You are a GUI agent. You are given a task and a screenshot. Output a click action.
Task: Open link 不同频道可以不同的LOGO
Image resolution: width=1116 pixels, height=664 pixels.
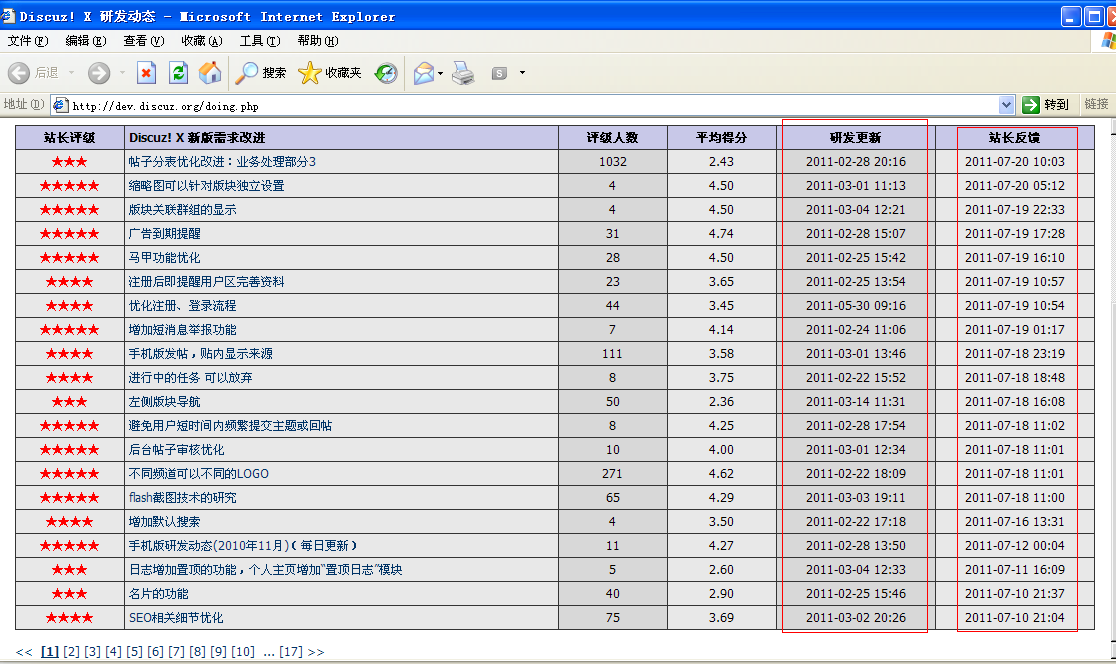(199, 474)
